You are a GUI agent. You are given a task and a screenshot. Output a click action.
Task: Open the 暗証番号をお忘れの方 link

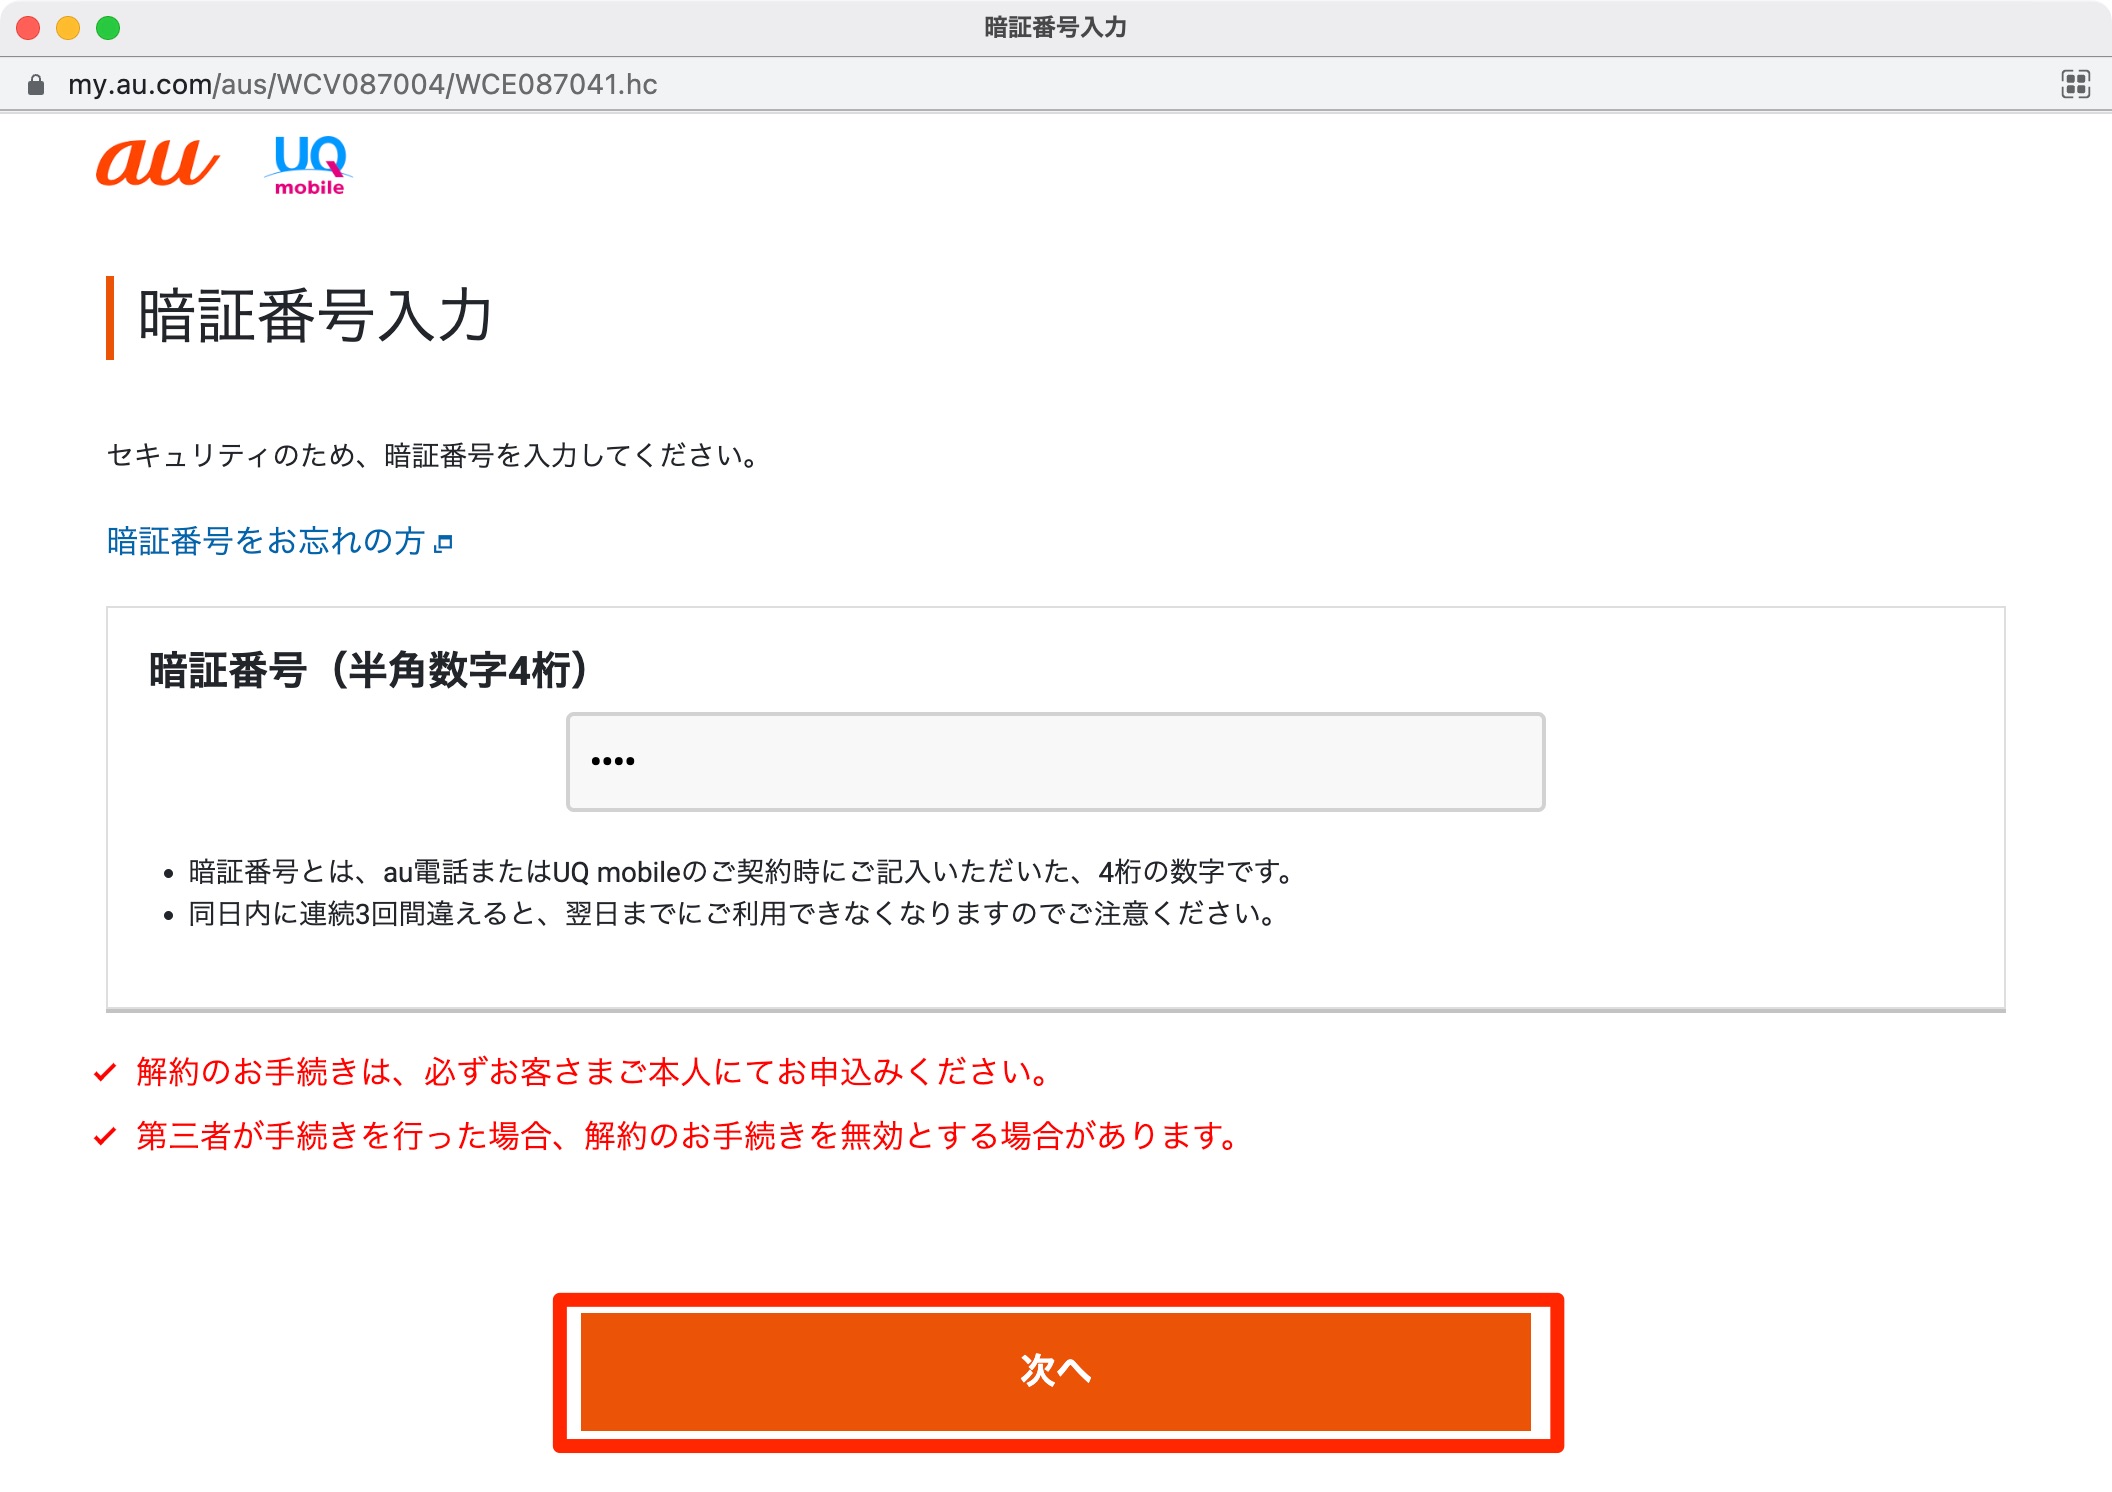(x=266, y=541)
